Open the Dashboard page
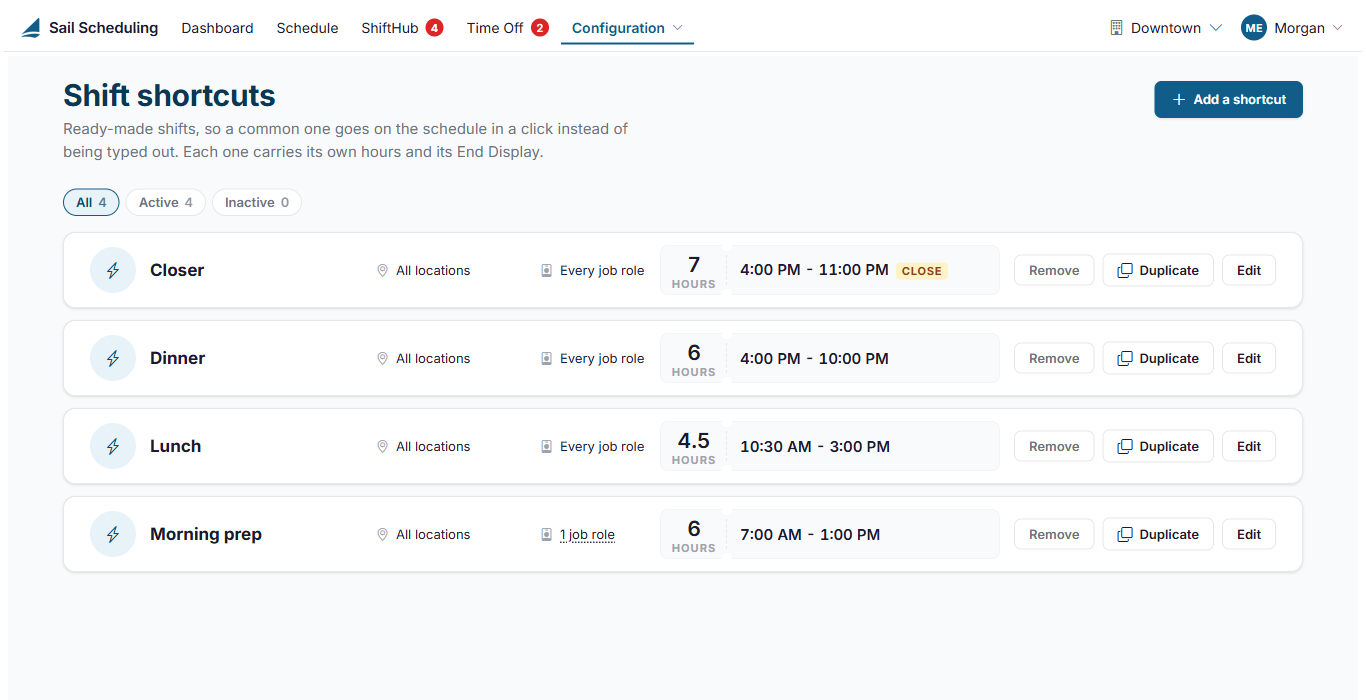 point(217,28)
